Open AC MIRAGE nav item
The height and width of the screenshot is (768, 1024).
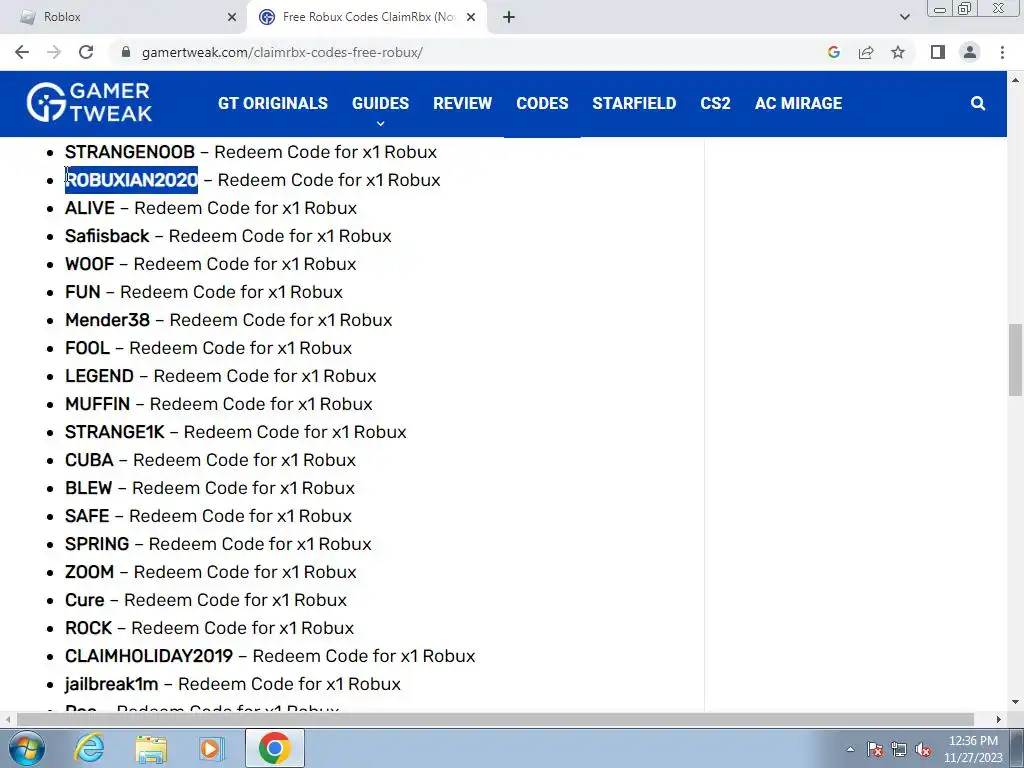pyautogui.click(x=798, y=103)
